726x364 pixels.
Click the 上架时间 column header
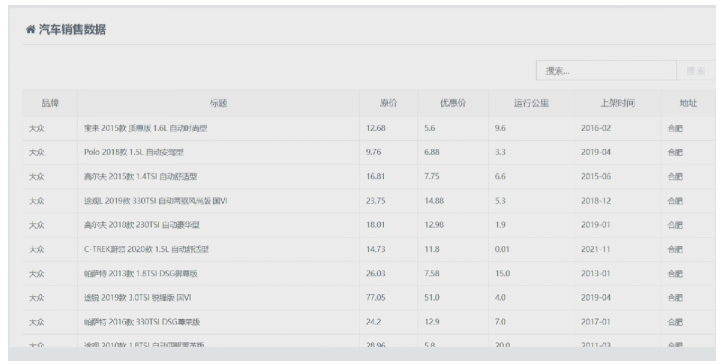618,103
